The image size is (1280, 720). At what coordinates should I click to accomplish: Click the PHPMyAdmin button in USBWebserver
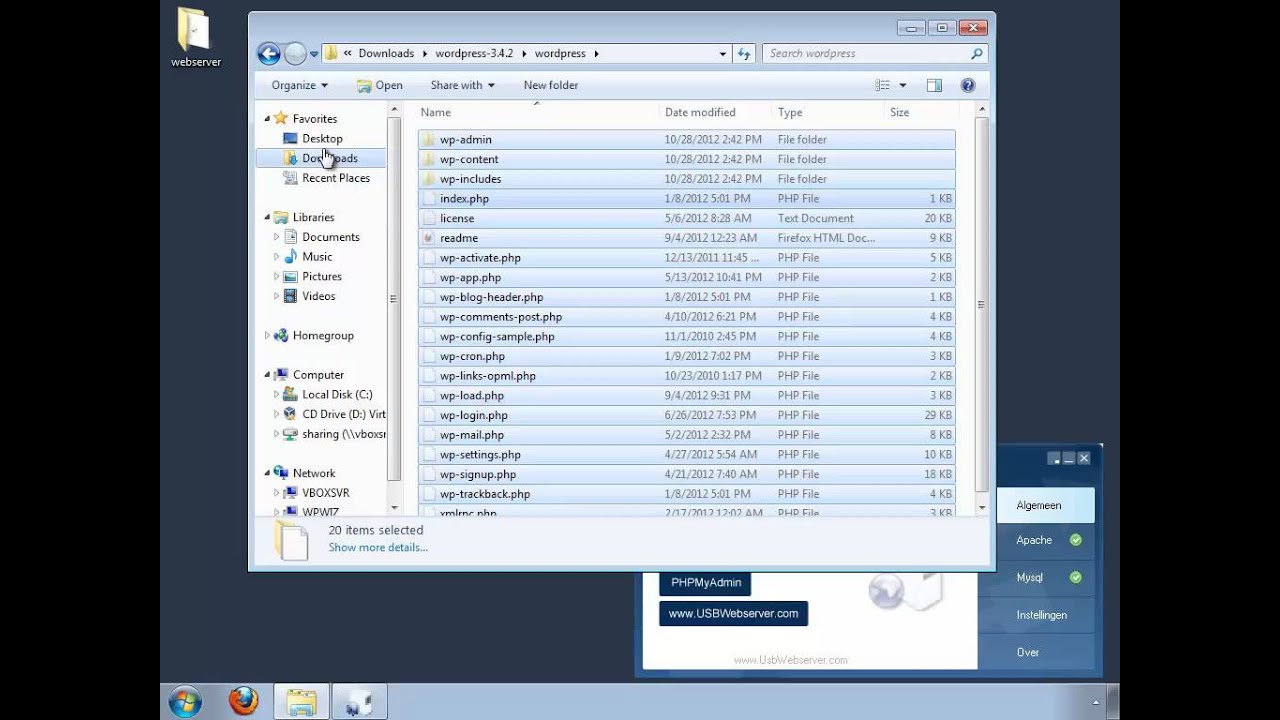(706, 582)
